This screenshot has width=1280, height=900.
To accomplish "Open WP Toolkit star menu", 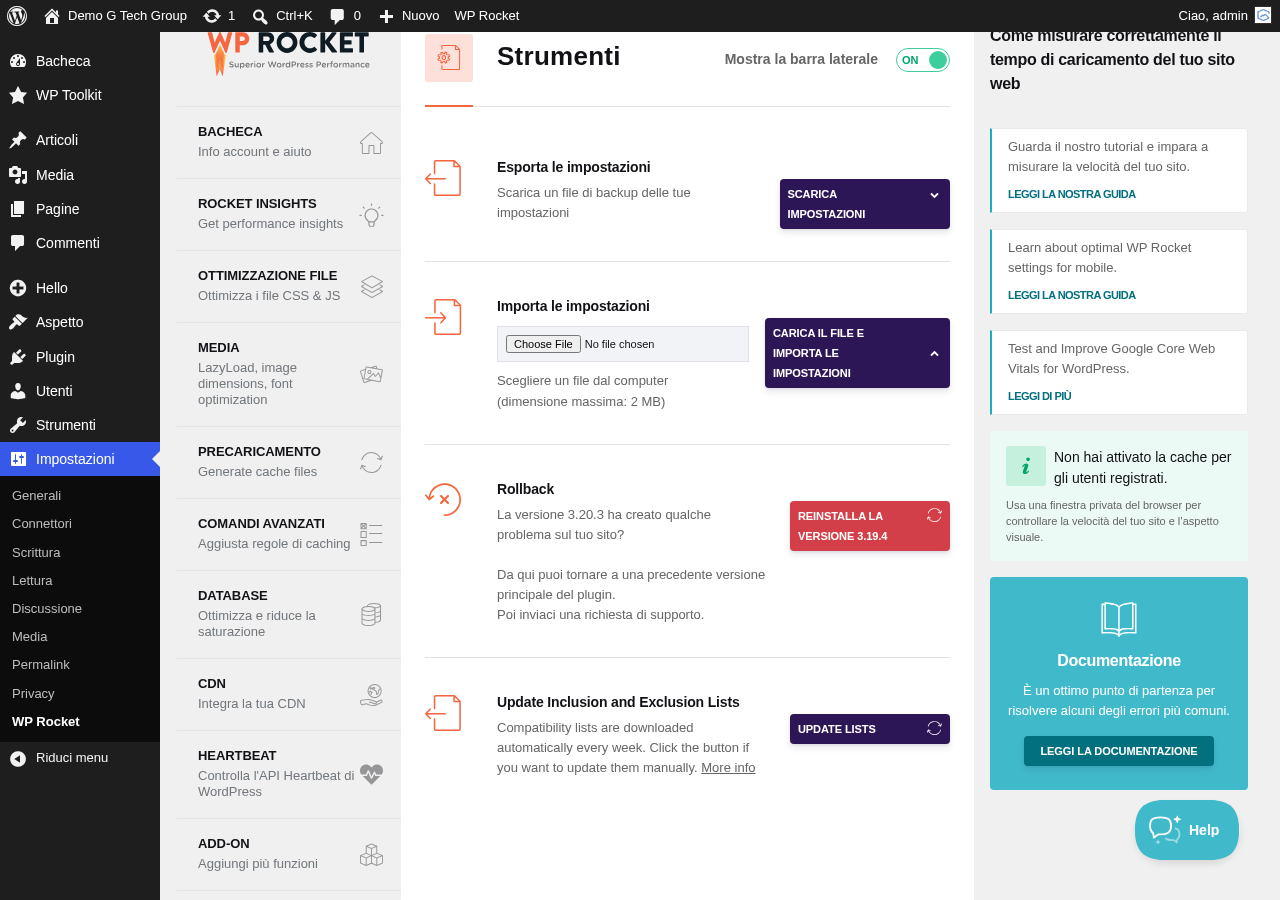I will click(80, 95).
